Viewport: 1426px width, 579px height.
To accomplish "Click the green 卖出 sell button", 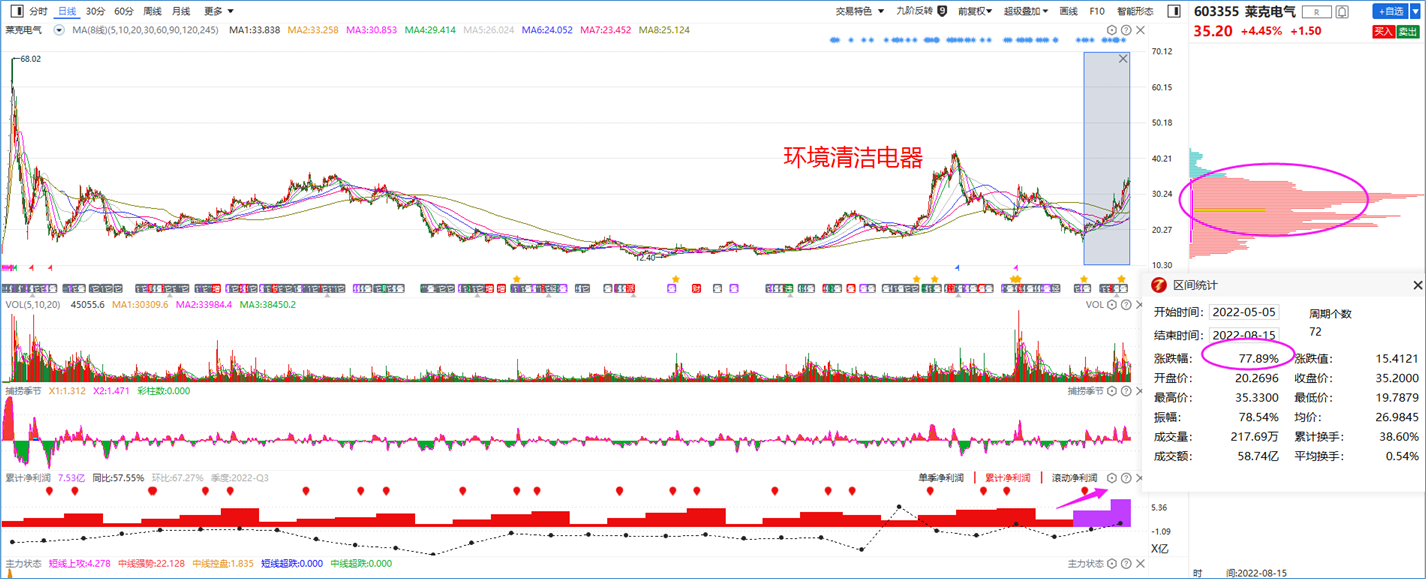I will [x=1408, y=31].
